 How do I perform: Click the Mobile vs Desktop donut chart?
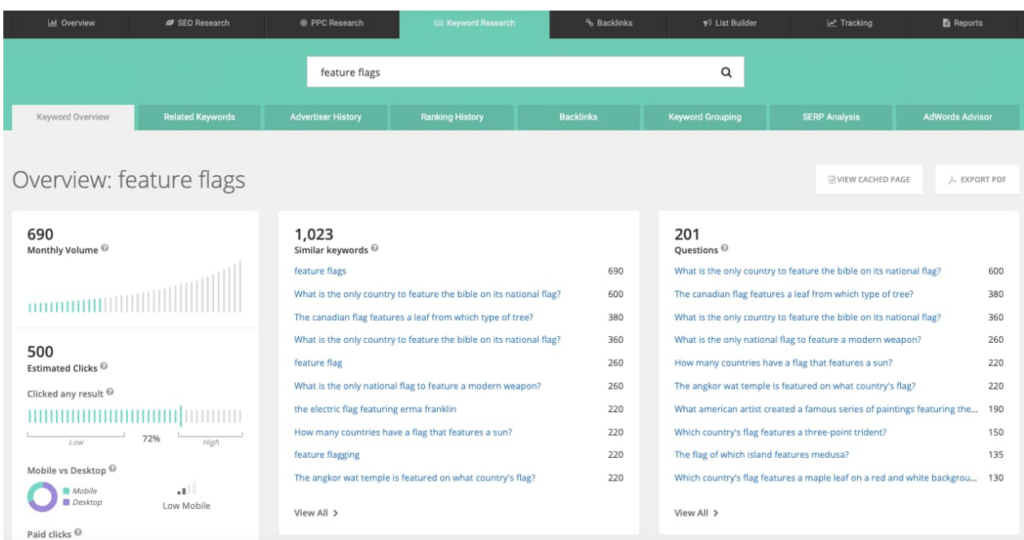point(42,497)
